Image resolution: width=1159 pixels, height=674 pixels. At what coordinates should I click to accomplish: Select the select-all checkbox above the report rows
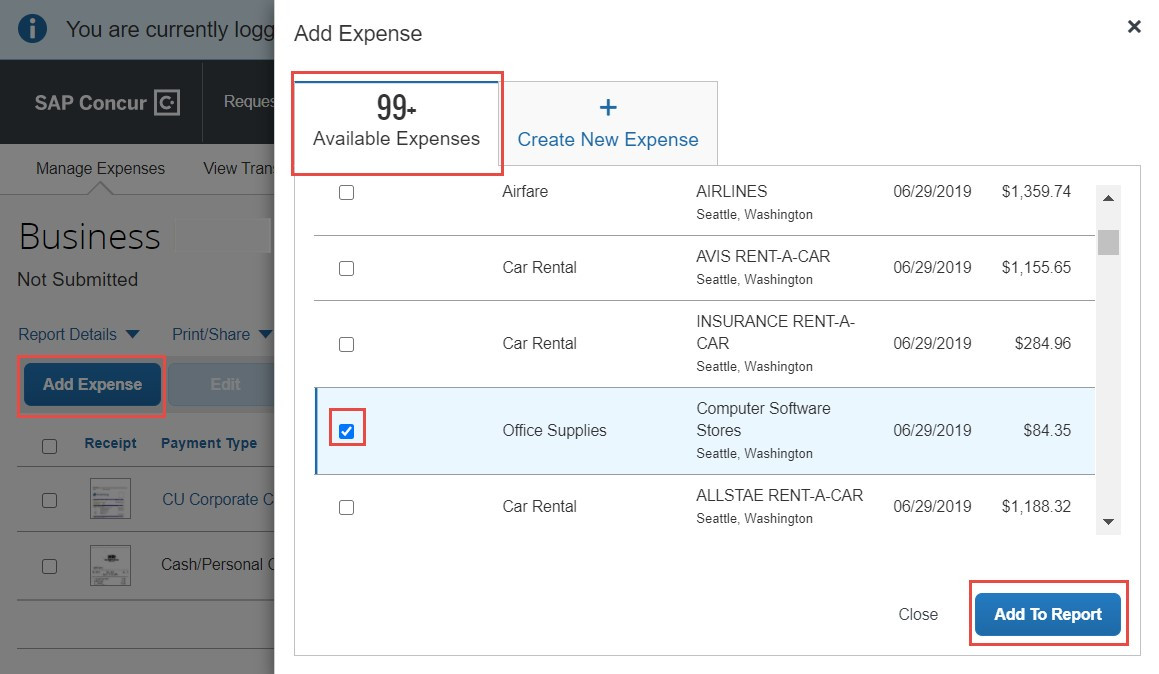pyautogui.click(x=48, y=446)
